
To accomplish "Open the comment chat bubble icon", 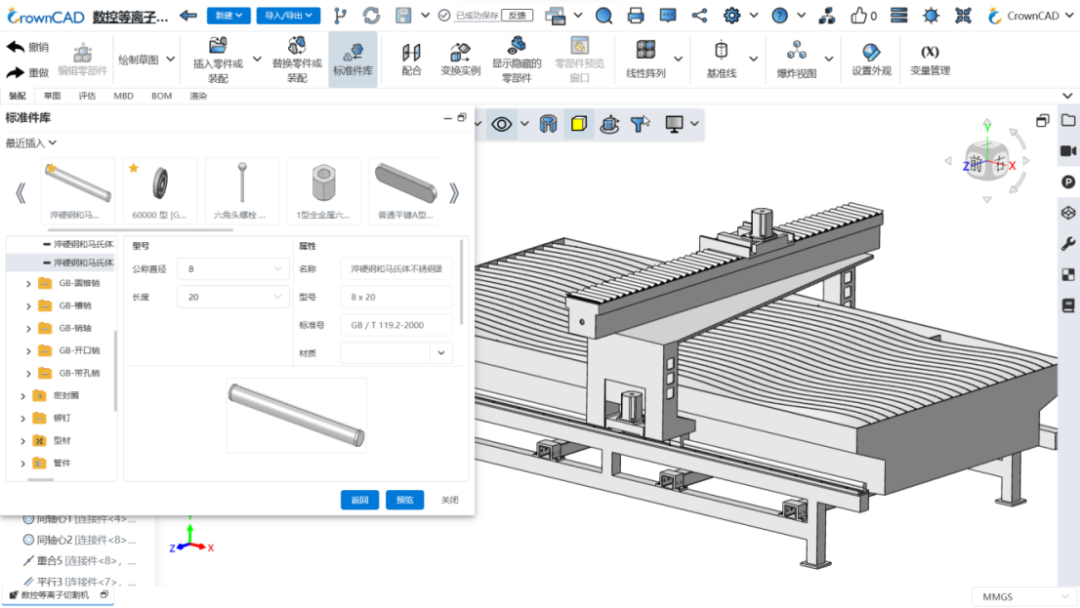I will [x=667, y=15].
